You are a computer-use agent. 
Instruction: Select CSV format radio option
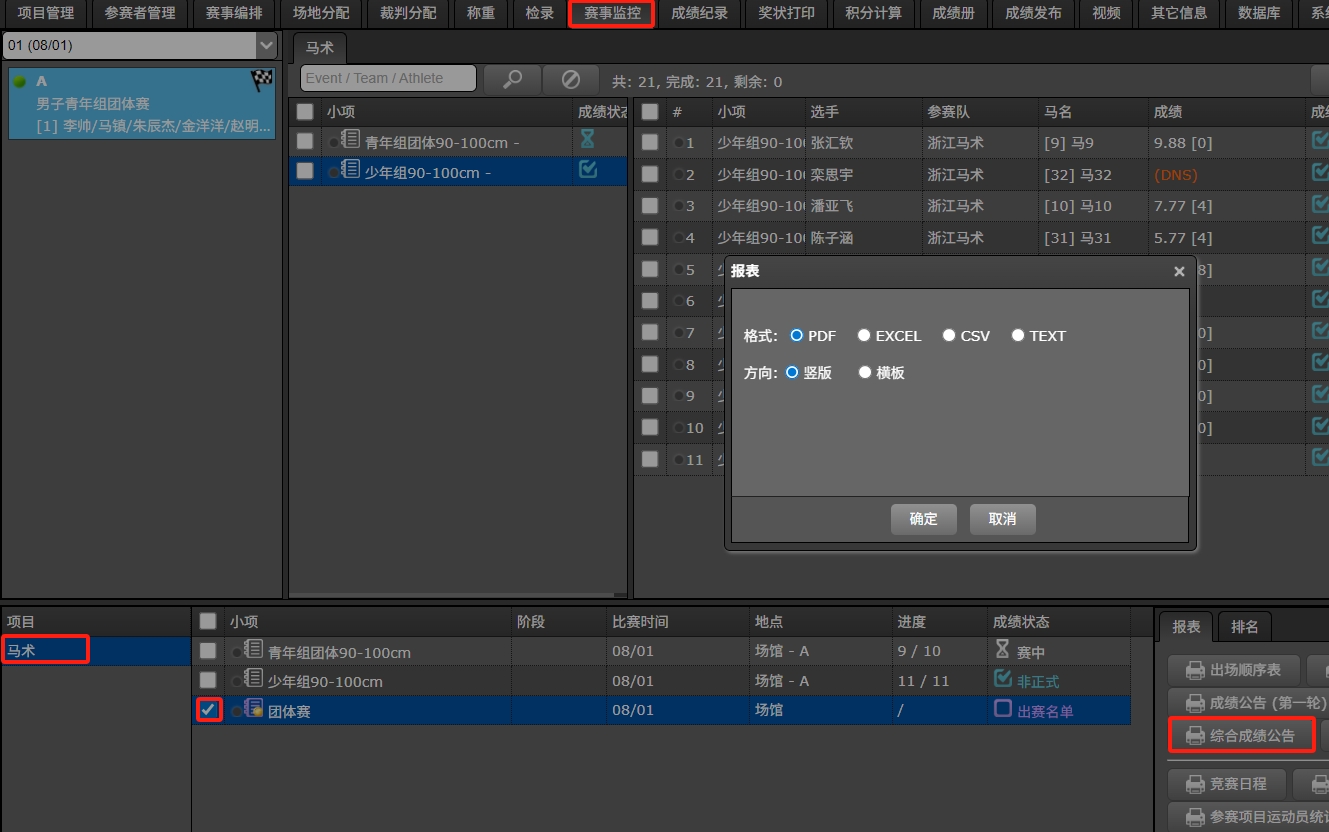[949, 335]
